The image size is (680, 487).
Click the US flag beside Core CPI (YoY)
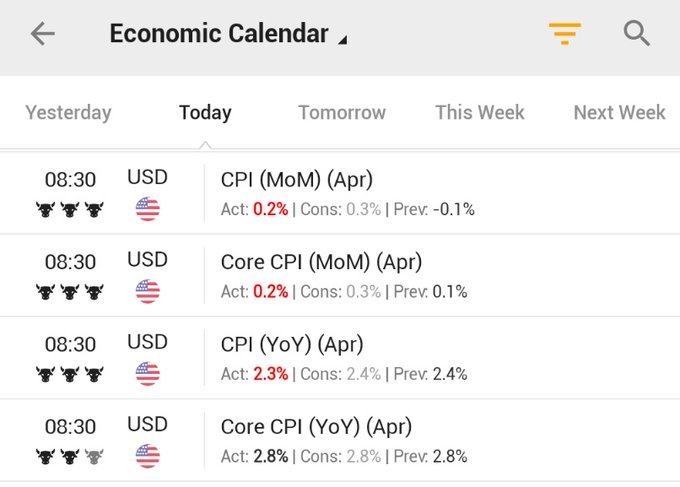point(147,456)
